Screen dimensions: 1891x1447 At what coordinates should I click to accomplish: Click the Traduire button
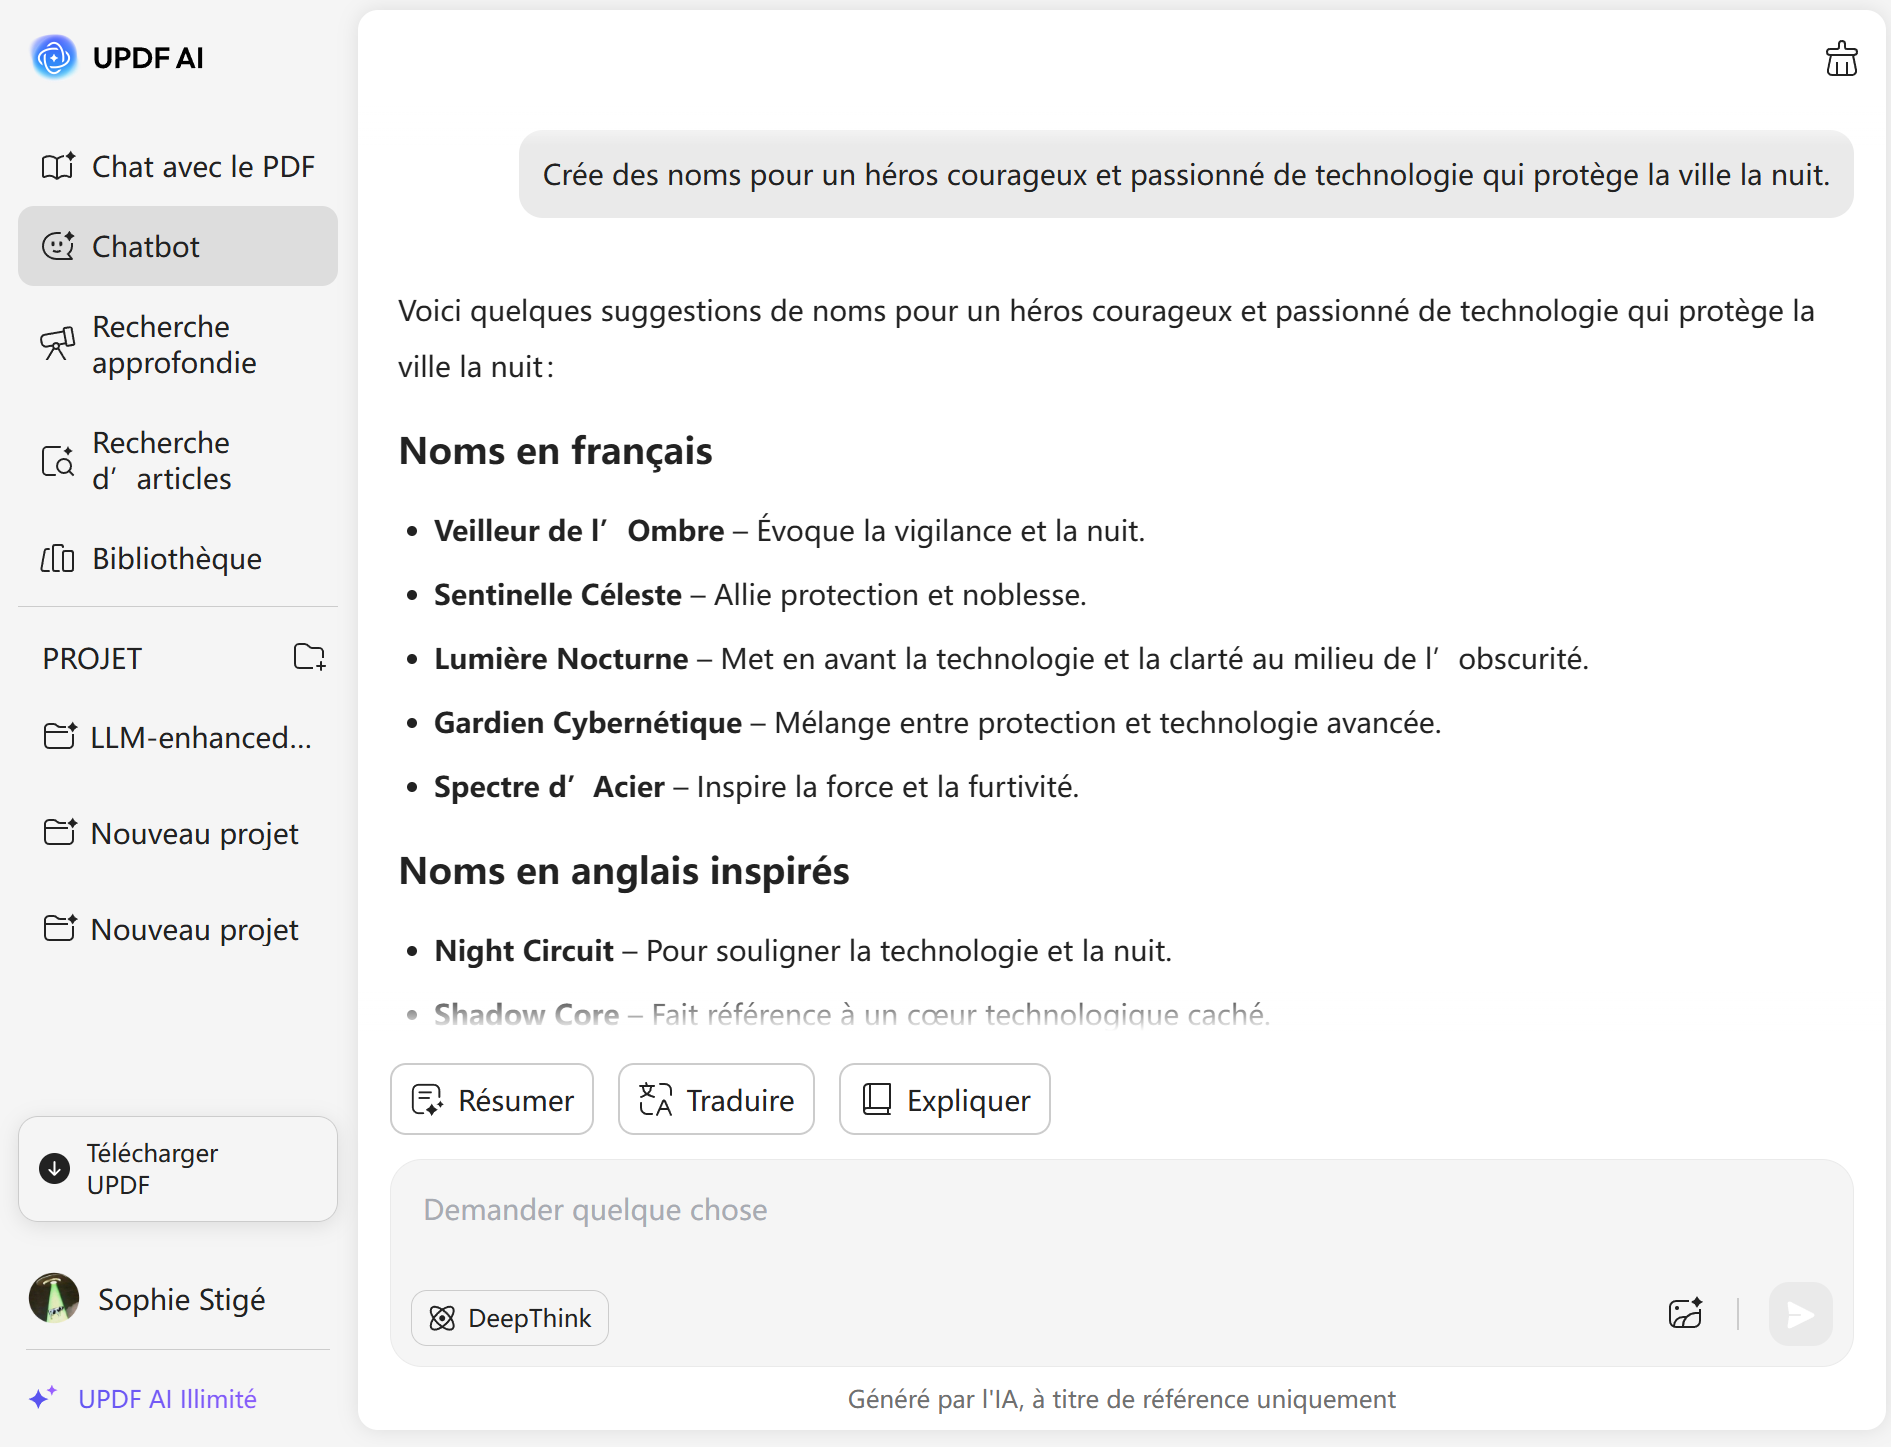[716, 1099]
